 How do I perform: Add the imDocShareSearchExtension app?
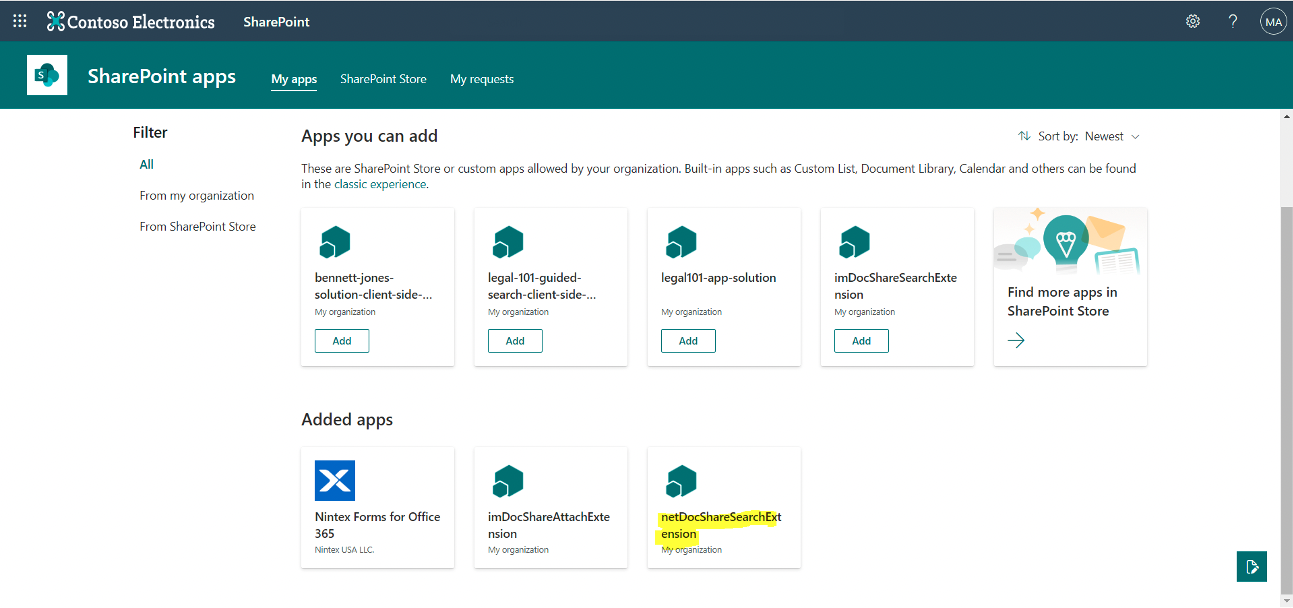(861, 341)
